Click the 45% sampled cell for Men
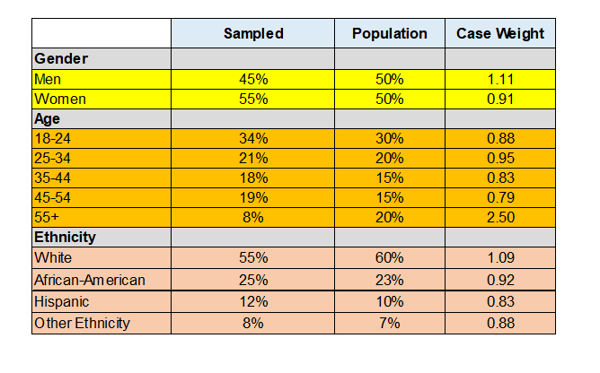 [253, 80]
